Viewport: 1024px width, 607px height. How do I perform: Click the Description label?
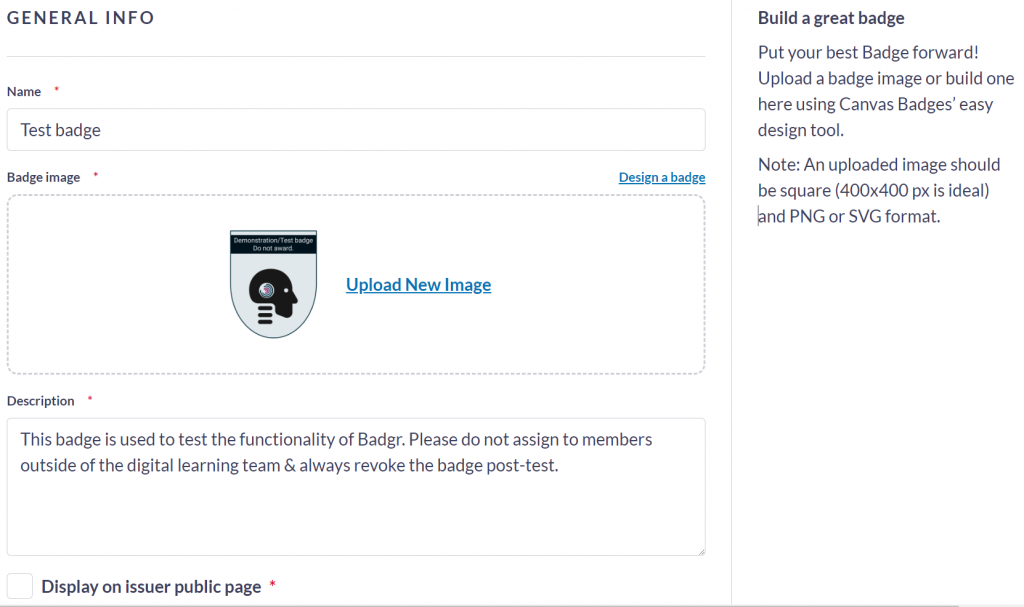pos(40,401)
